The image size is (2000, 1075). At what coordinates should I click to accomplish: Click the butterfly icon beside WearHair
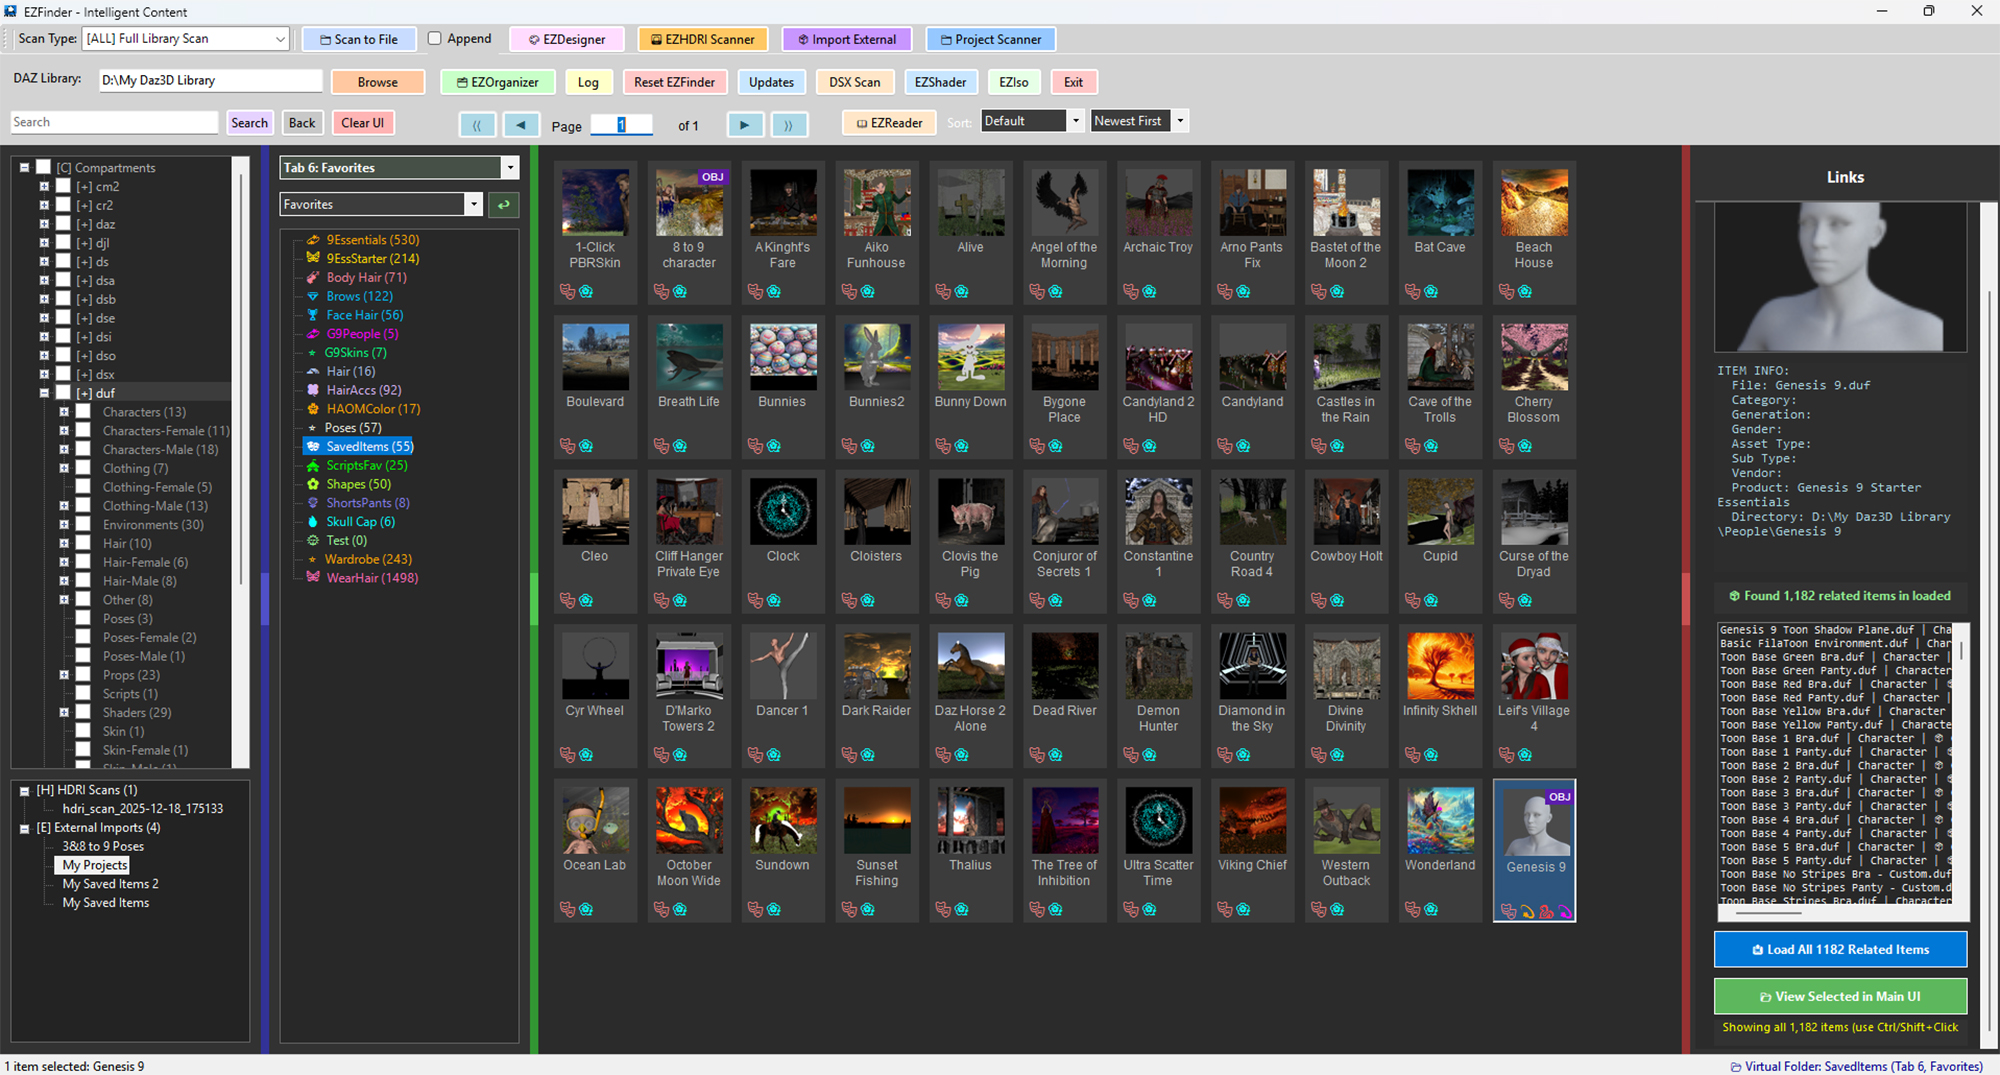(x=313, y=578)
